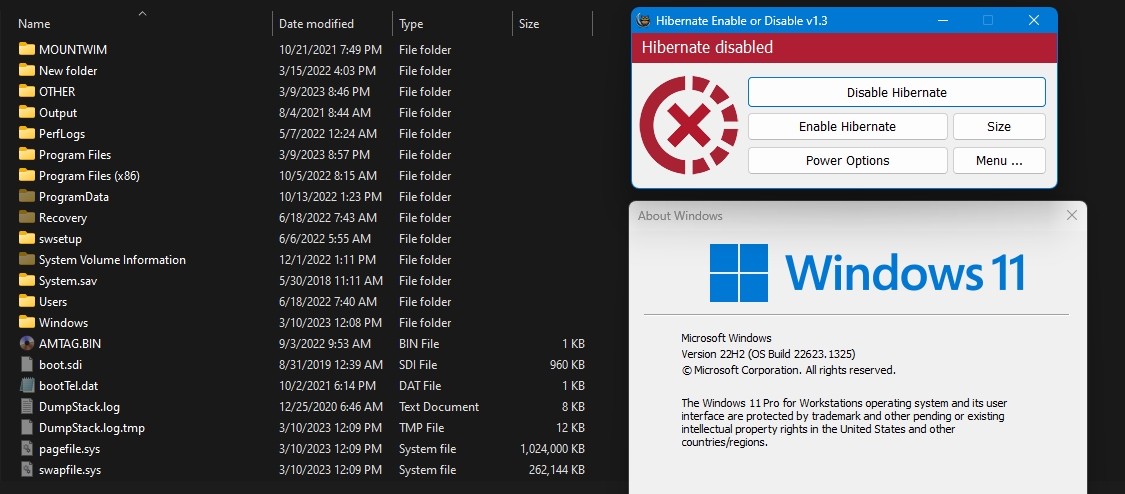Minimize the Hibernate Enable or Disable window

[943, 20]
